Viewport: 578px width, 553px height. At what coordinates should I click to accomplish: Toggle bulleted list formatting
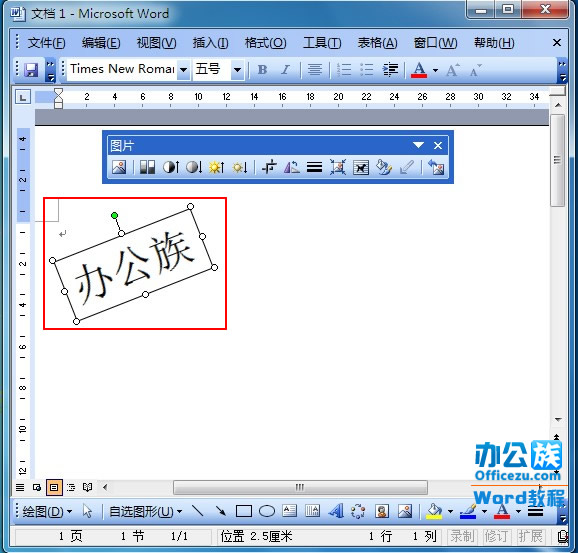click(366, 69)
